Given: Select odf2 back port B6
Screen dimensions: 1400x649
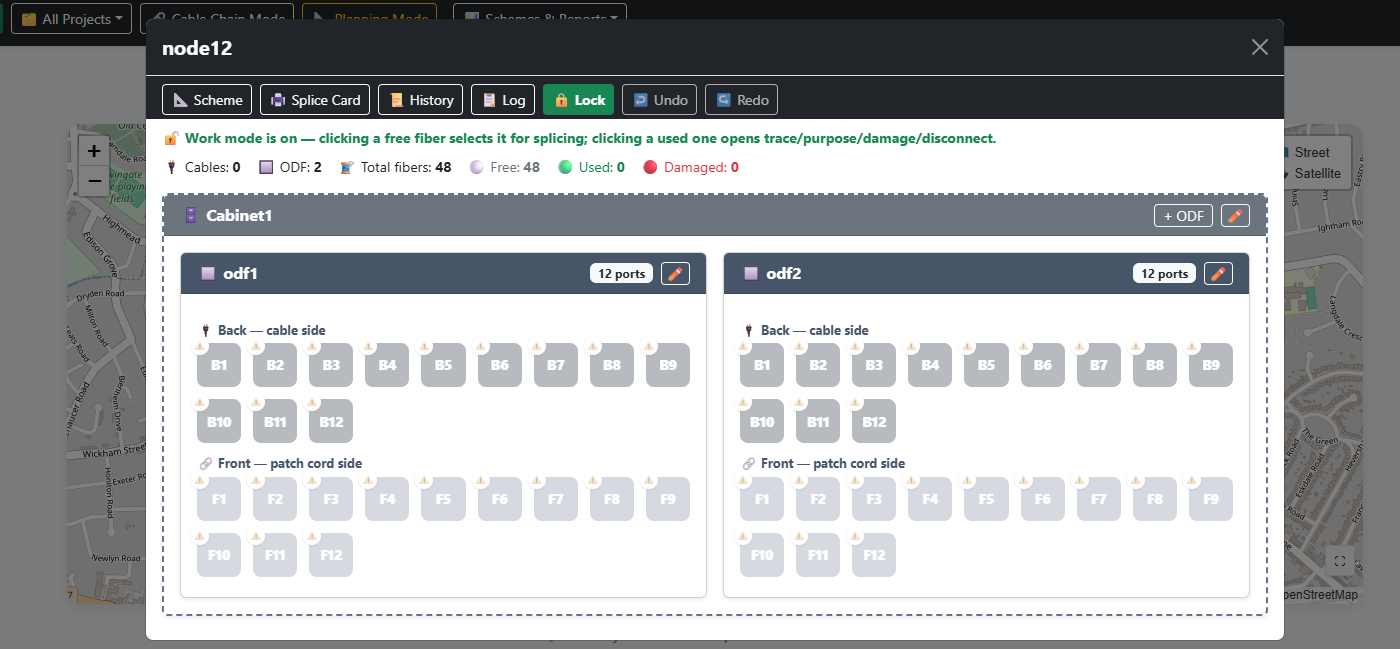Looking at the screenshot, I should [x=1043, y=365].
